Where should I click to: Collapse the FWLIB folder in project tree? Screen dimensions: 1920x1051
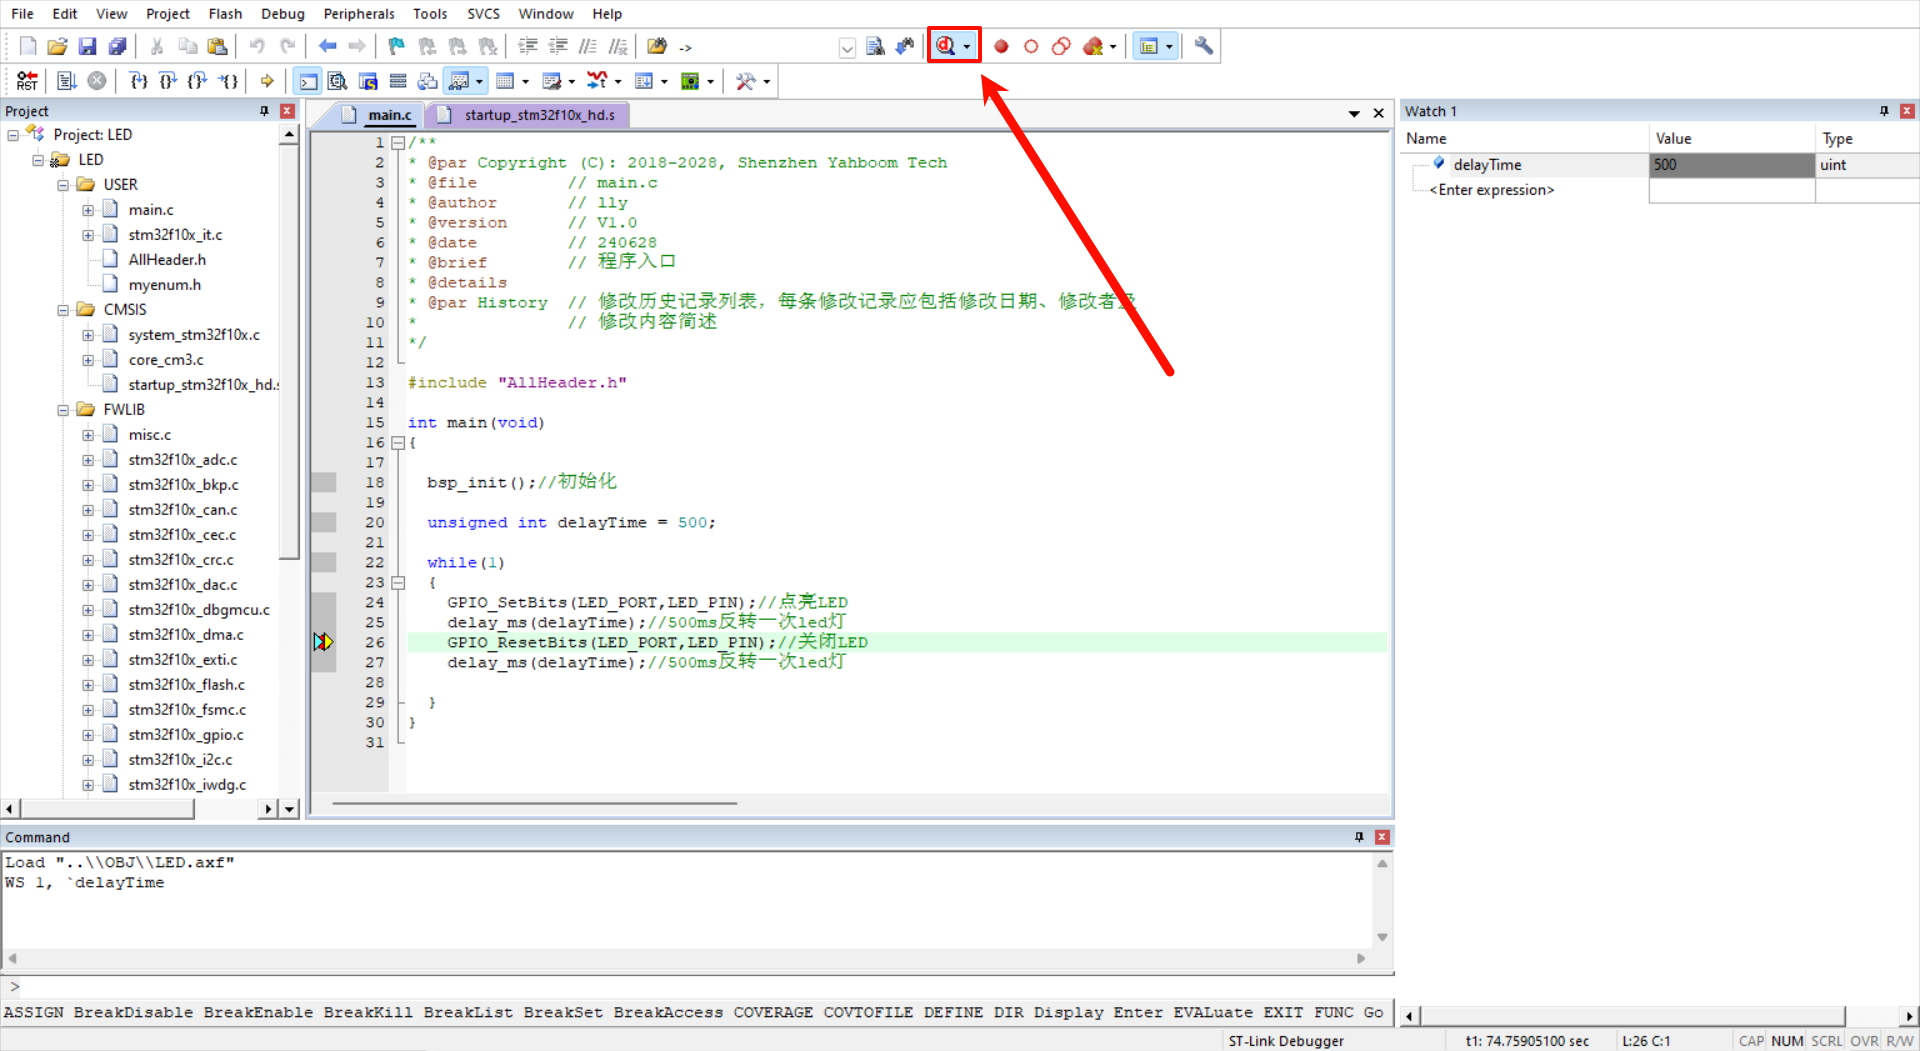coord(63,410)
